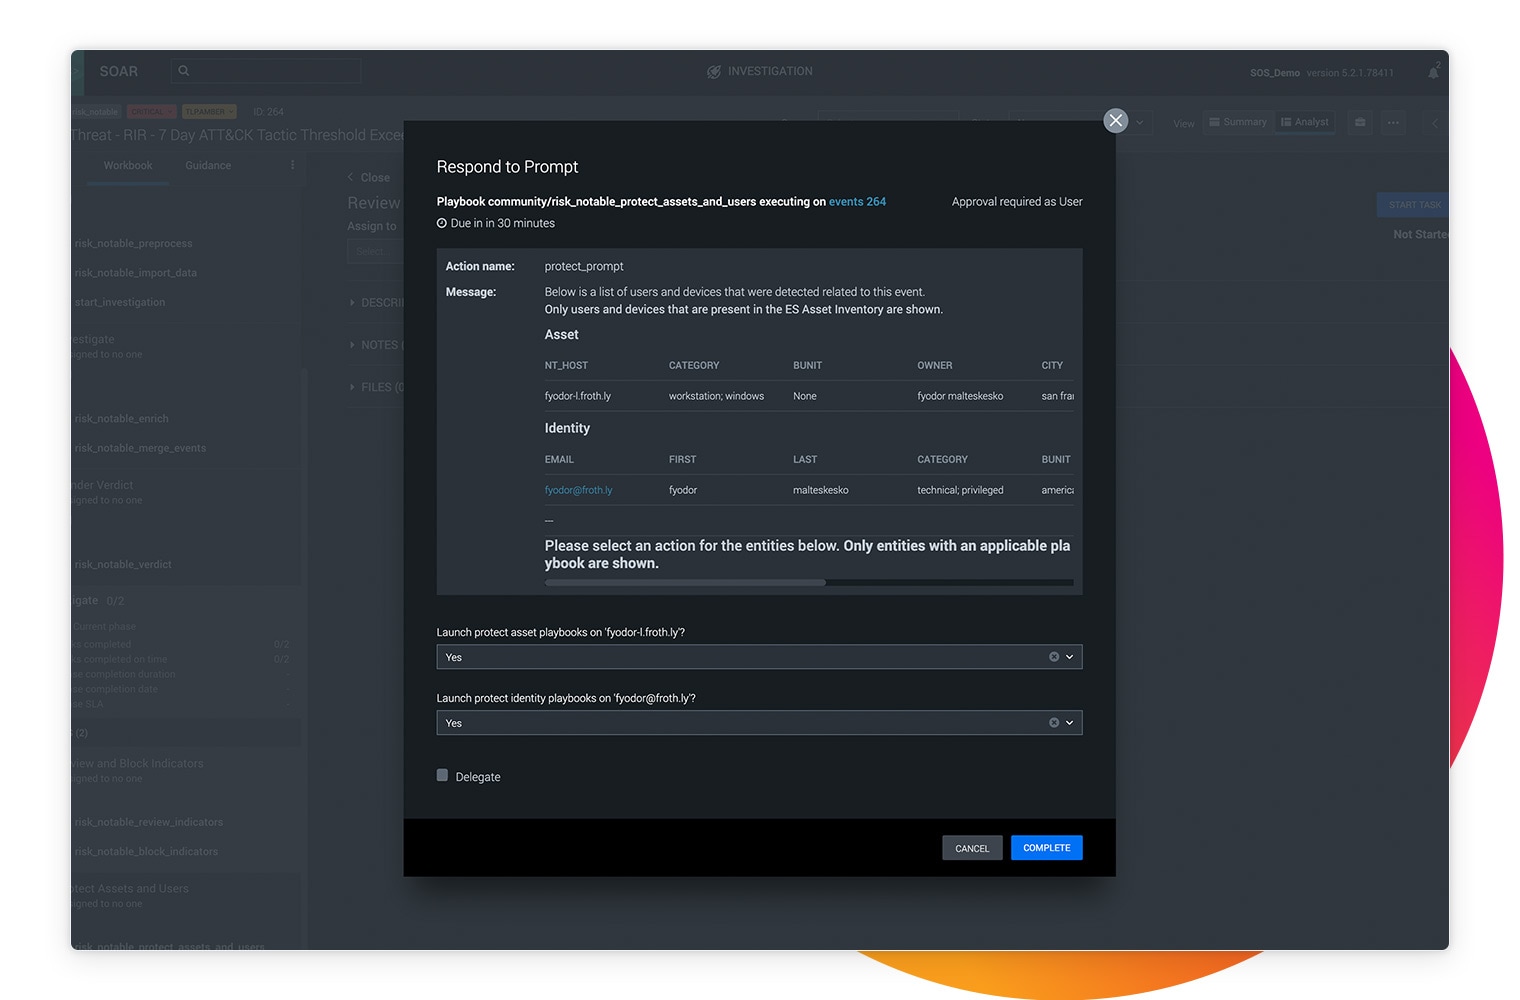Screen dimensions: 1520x1000
Task: Click the CANCEL button
Action: [971, 848]
